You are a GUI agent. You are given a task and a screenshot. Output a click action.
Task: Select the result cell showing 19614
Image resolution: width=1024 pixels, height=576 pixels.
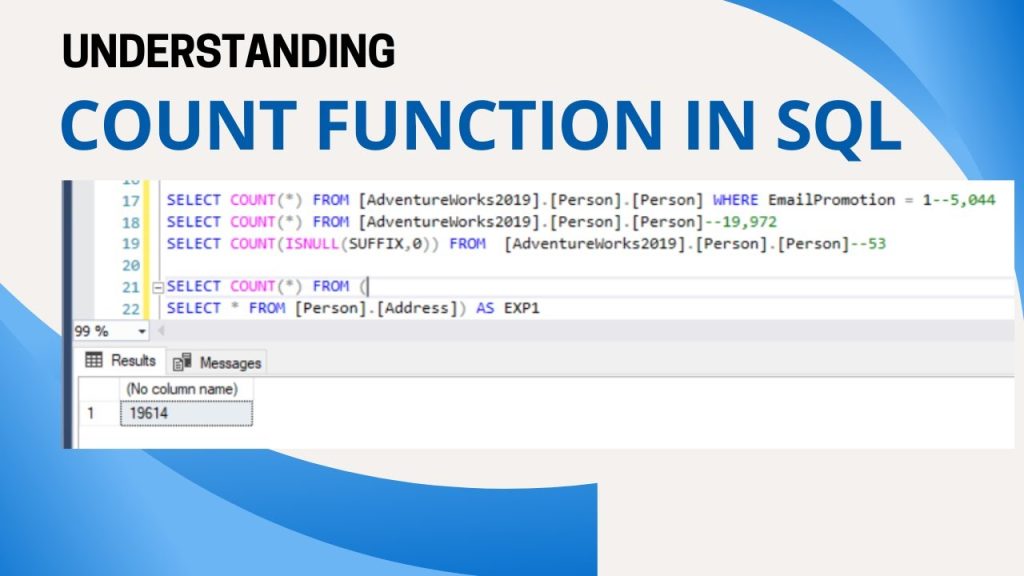click(x=186, y=412)
